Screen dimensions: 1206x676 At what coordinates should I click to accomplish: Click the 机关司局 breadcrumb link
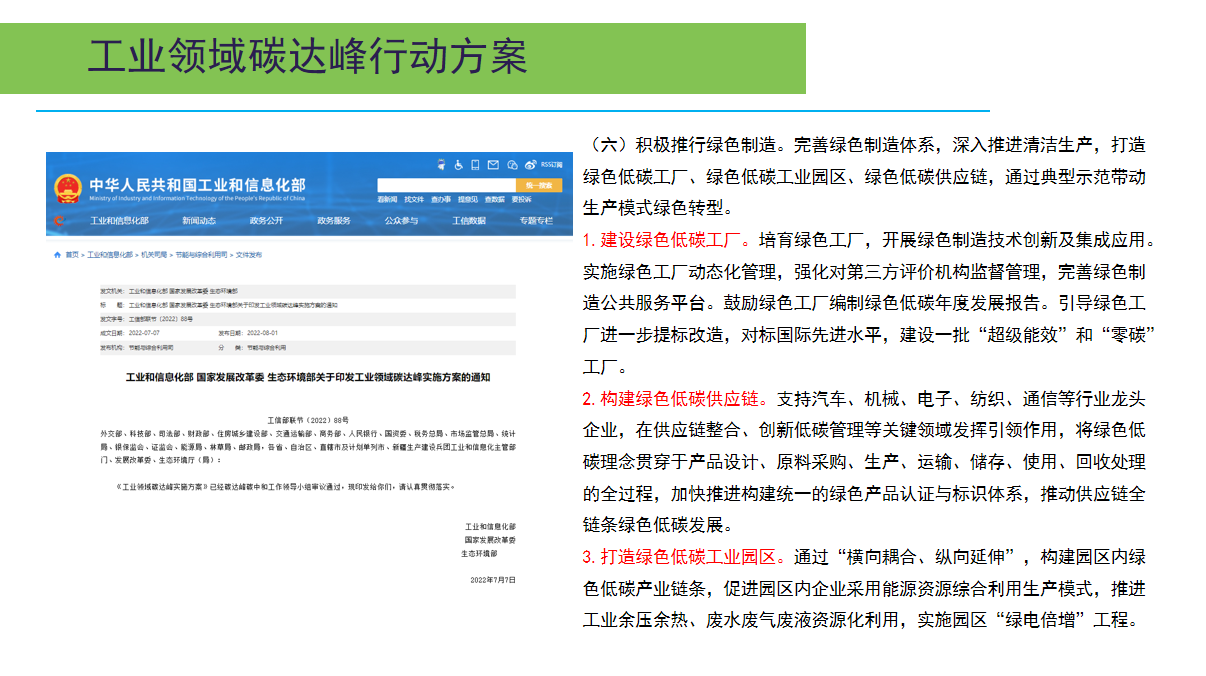(154, 255)
